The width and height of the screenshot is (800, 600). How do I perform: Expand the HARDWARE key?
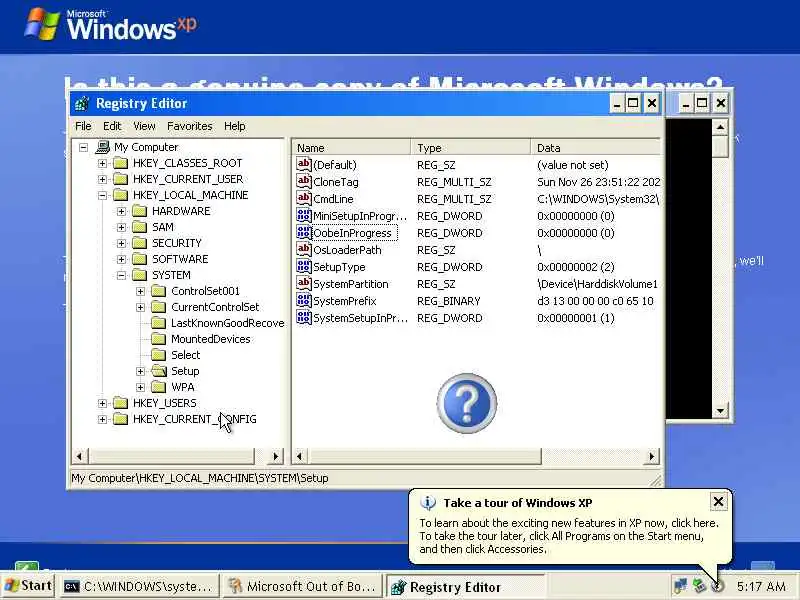[x=121, y=211]
